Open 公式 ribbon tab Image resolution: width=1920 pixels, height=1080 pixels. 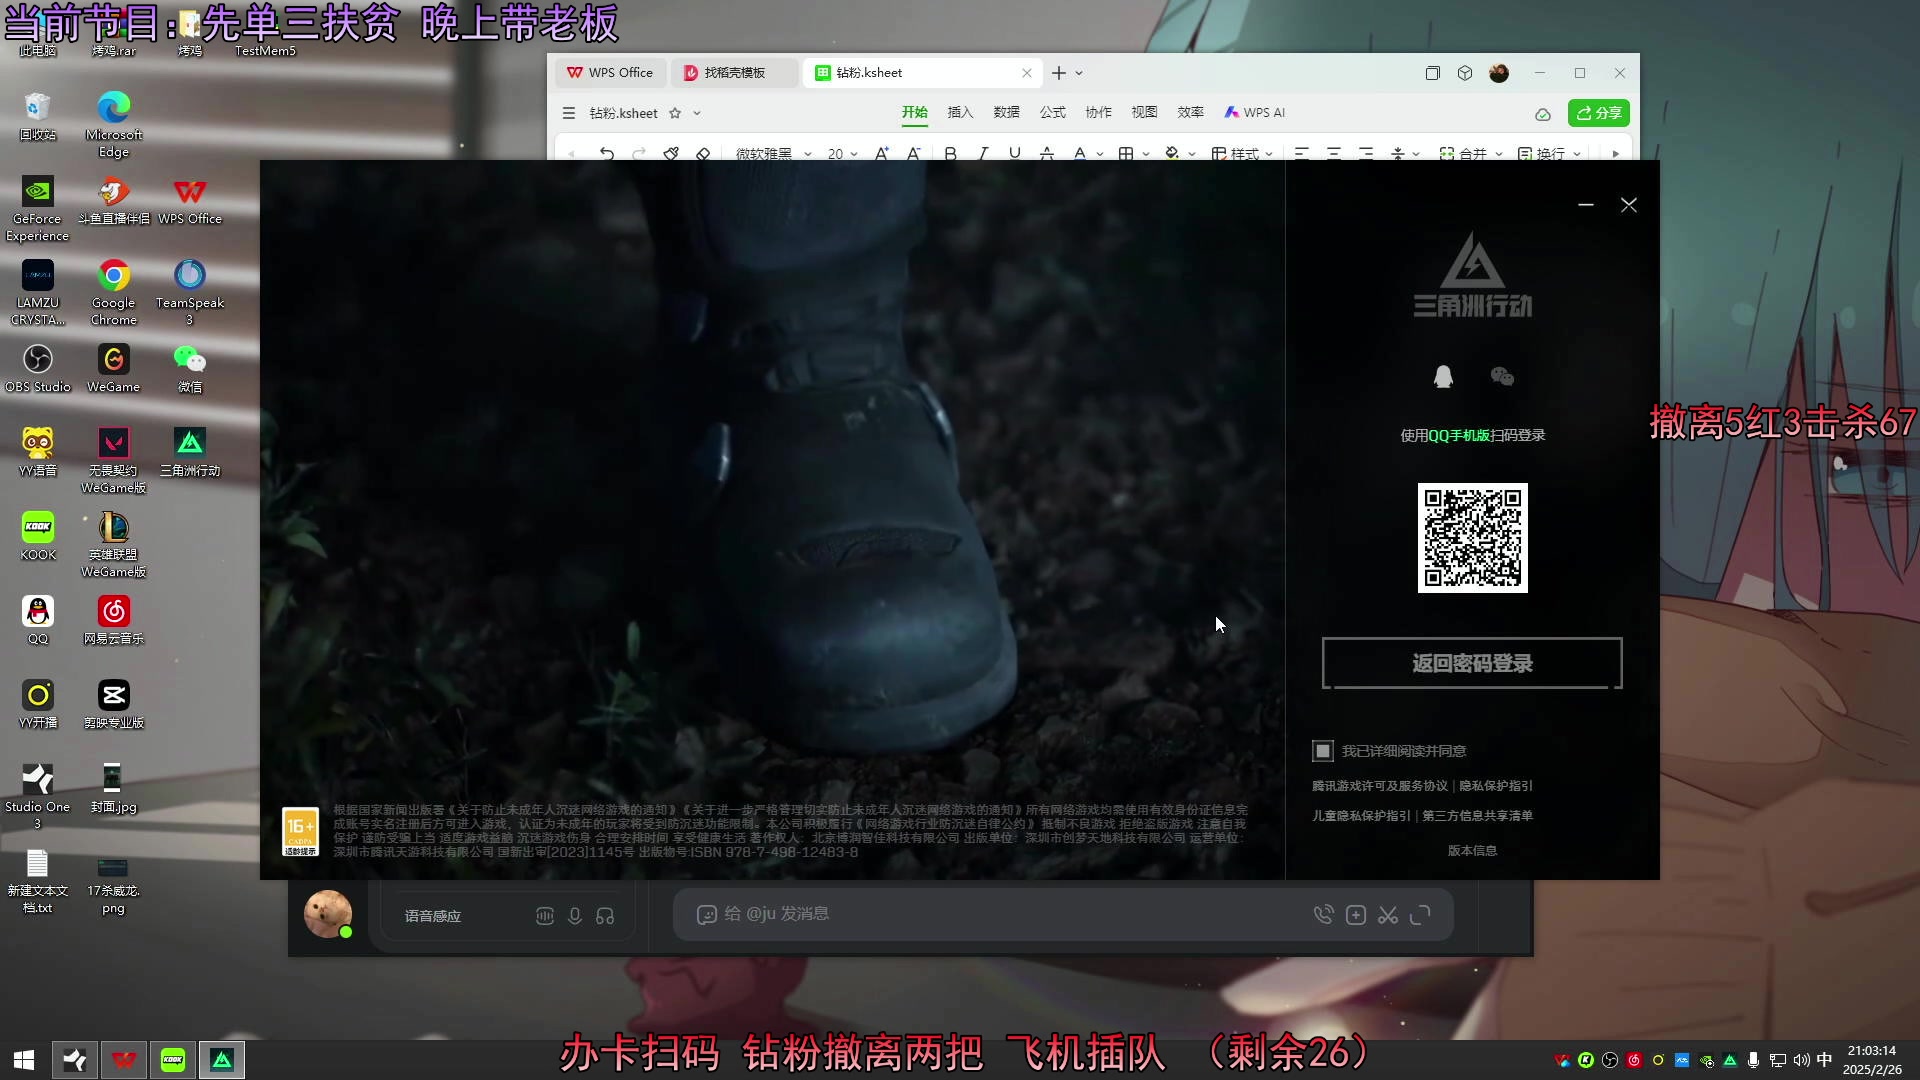(x=1052, y=113)
